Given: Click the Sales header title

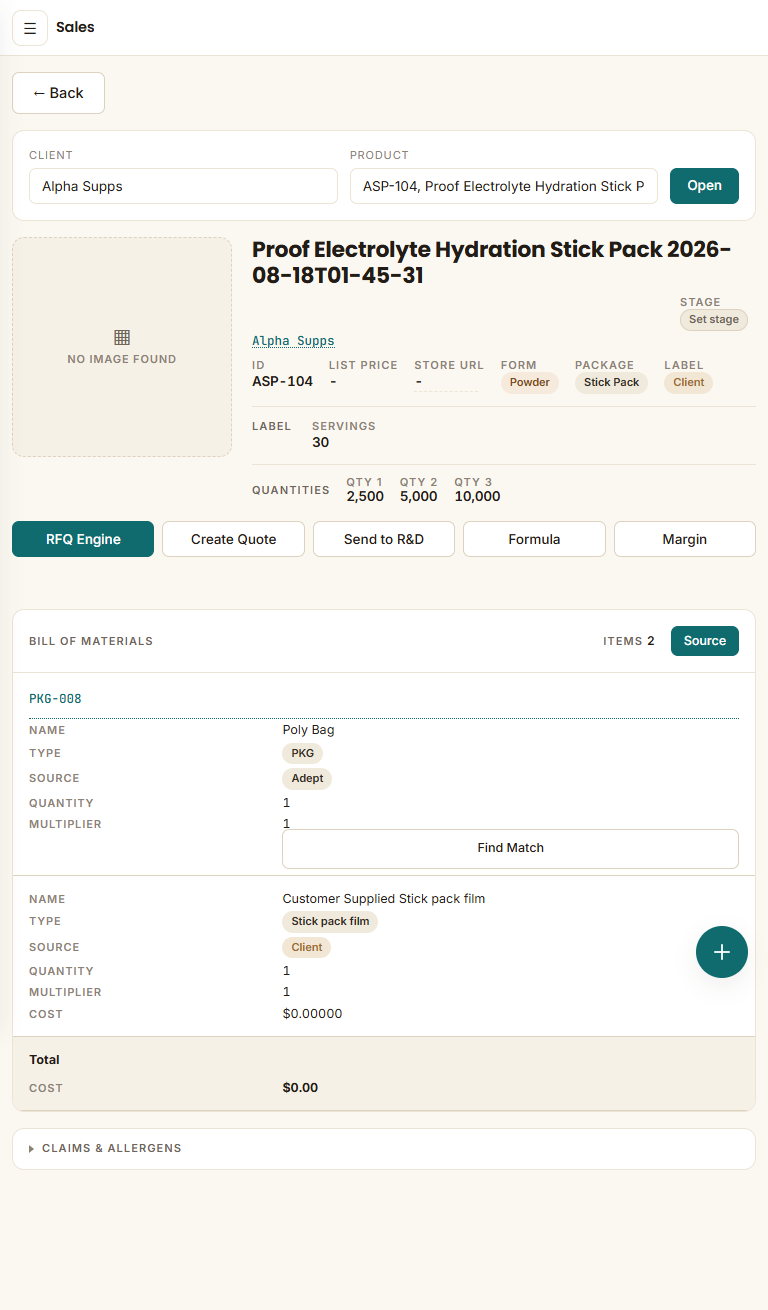Looking at the screenshot, I should (75, 28).
